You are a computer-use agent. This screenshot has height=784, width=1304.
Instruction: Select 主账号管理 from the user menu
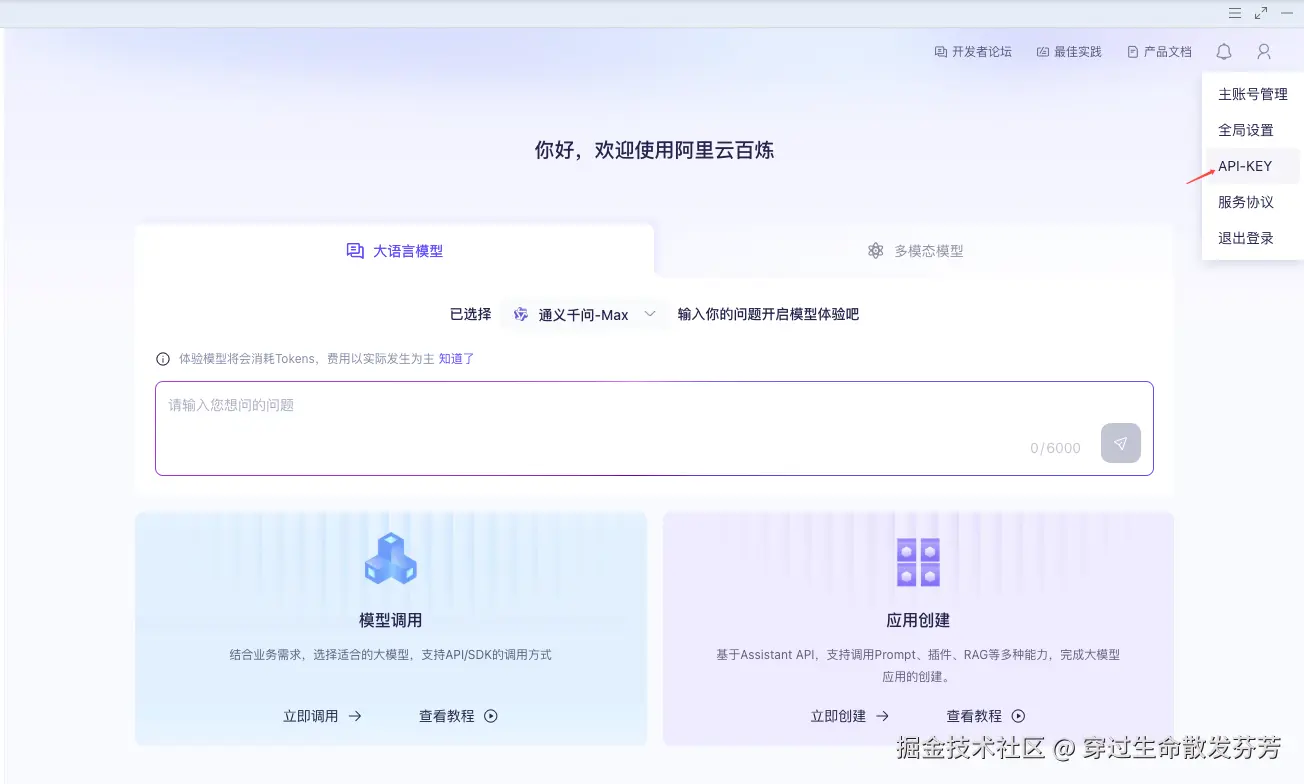pyautogui.click(x=1253, y=94)
